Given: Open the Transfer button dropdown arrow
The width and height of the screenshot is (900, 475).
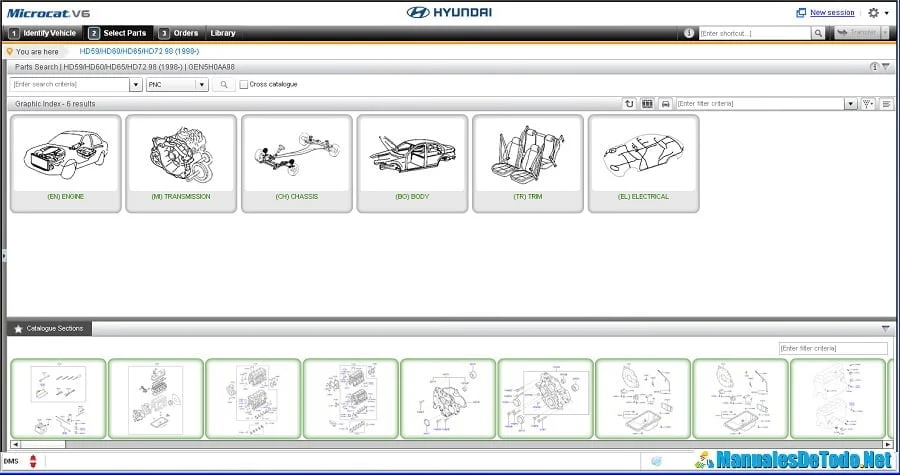Looking at the screenshot, I should click(885, 33).
